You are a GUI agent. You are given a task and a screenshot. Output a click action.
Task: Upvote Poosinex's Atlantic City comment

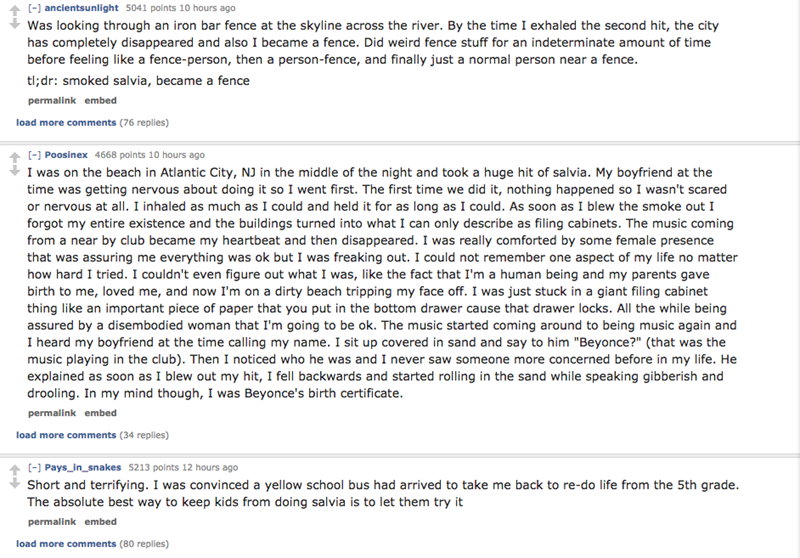(8, 156)
